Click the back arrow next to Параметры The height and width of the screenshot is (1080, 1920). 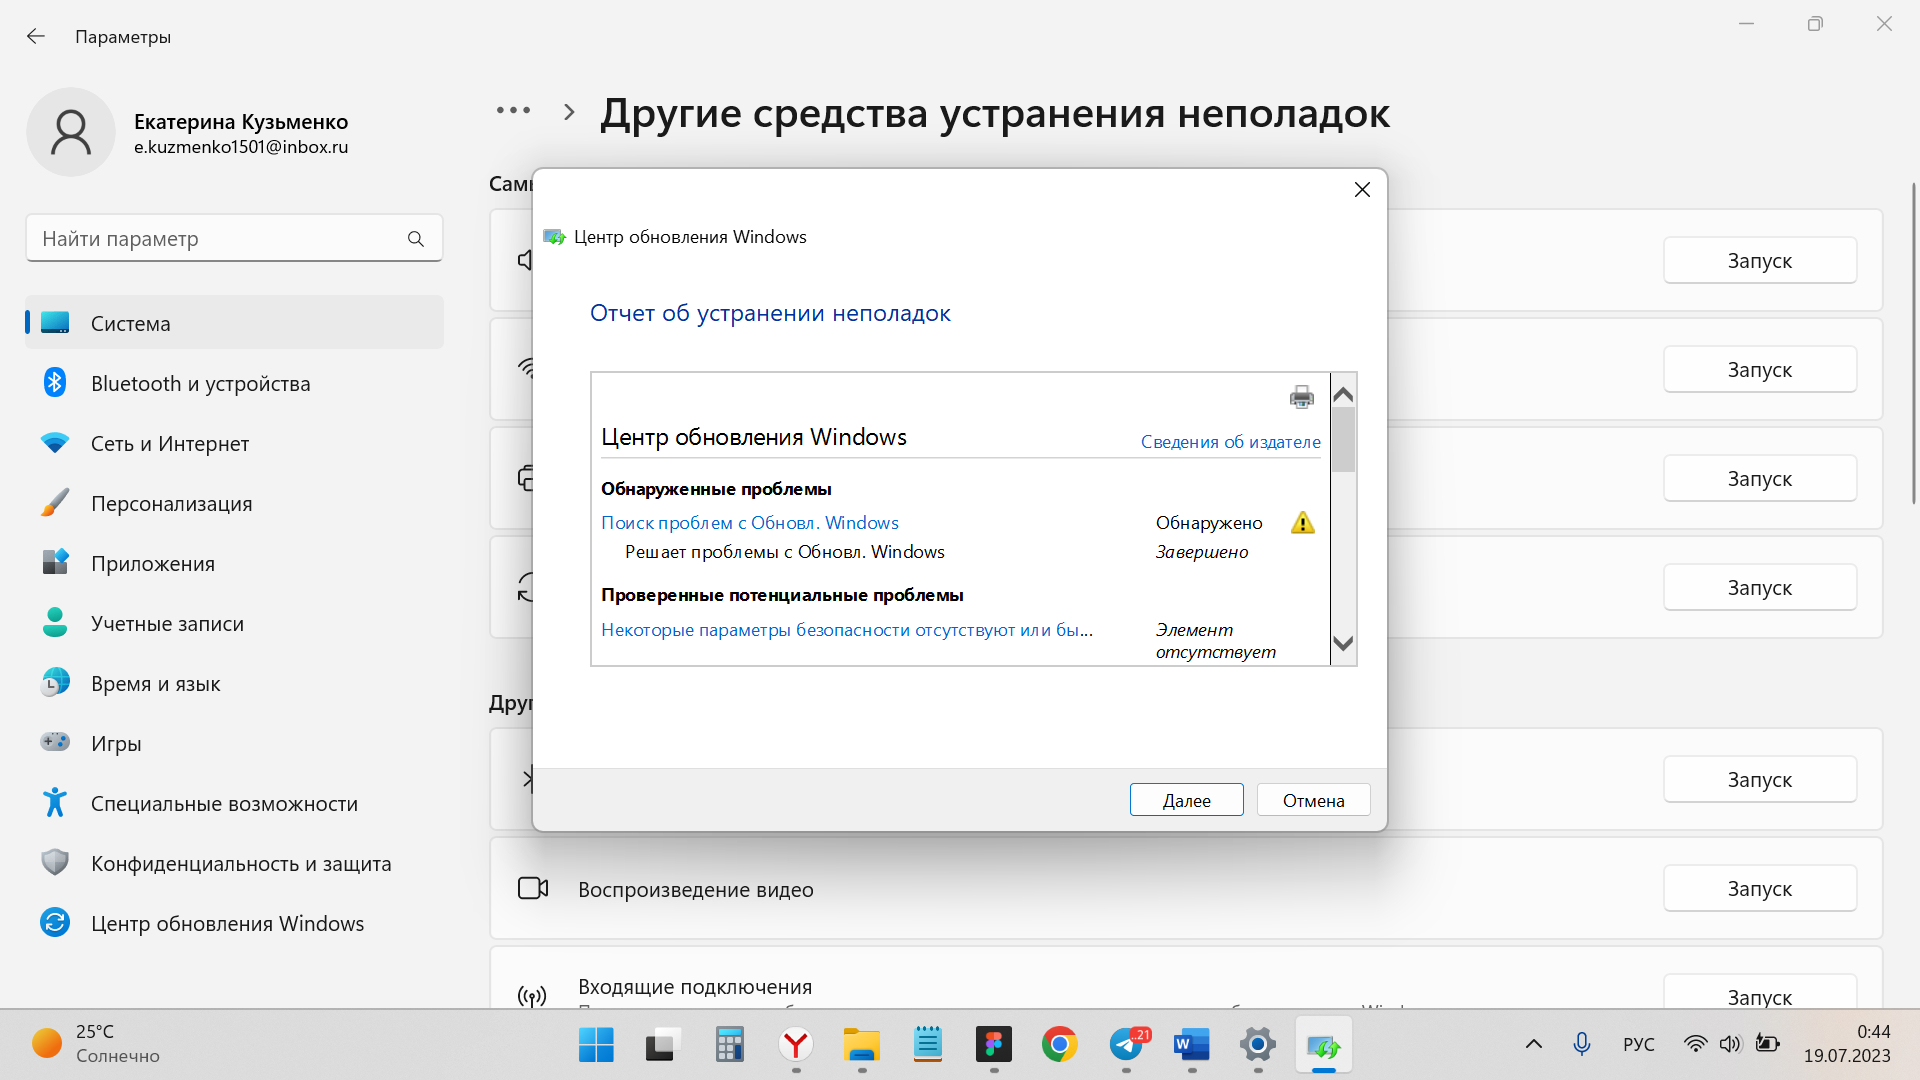pos(36,37)
